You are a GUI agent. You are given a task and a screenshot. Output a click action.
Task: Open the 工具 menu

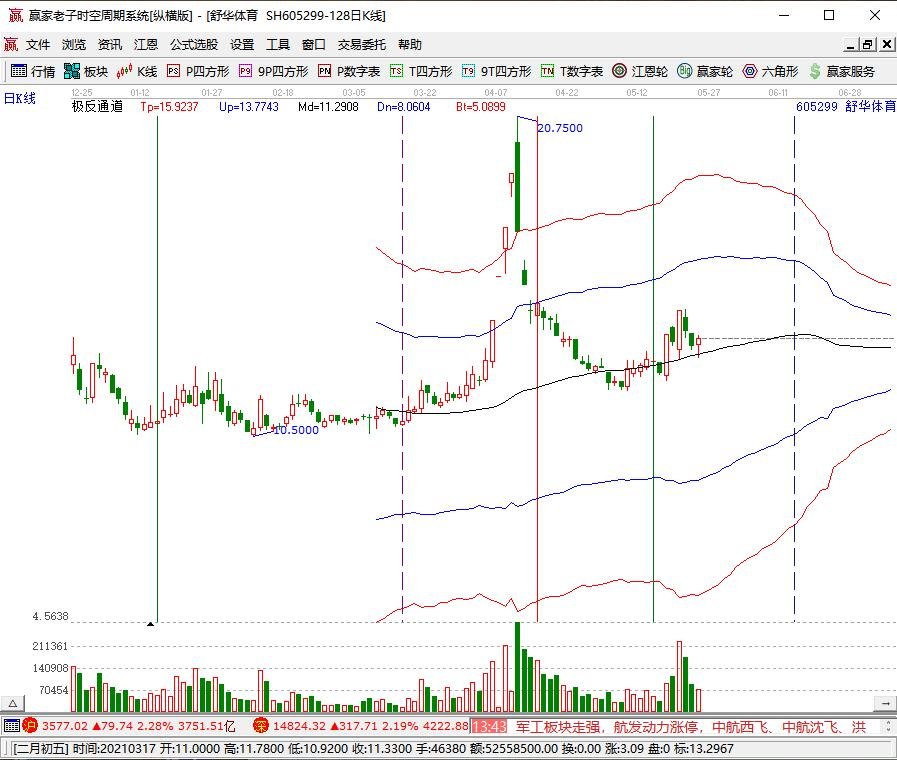[x=278, y=45]
